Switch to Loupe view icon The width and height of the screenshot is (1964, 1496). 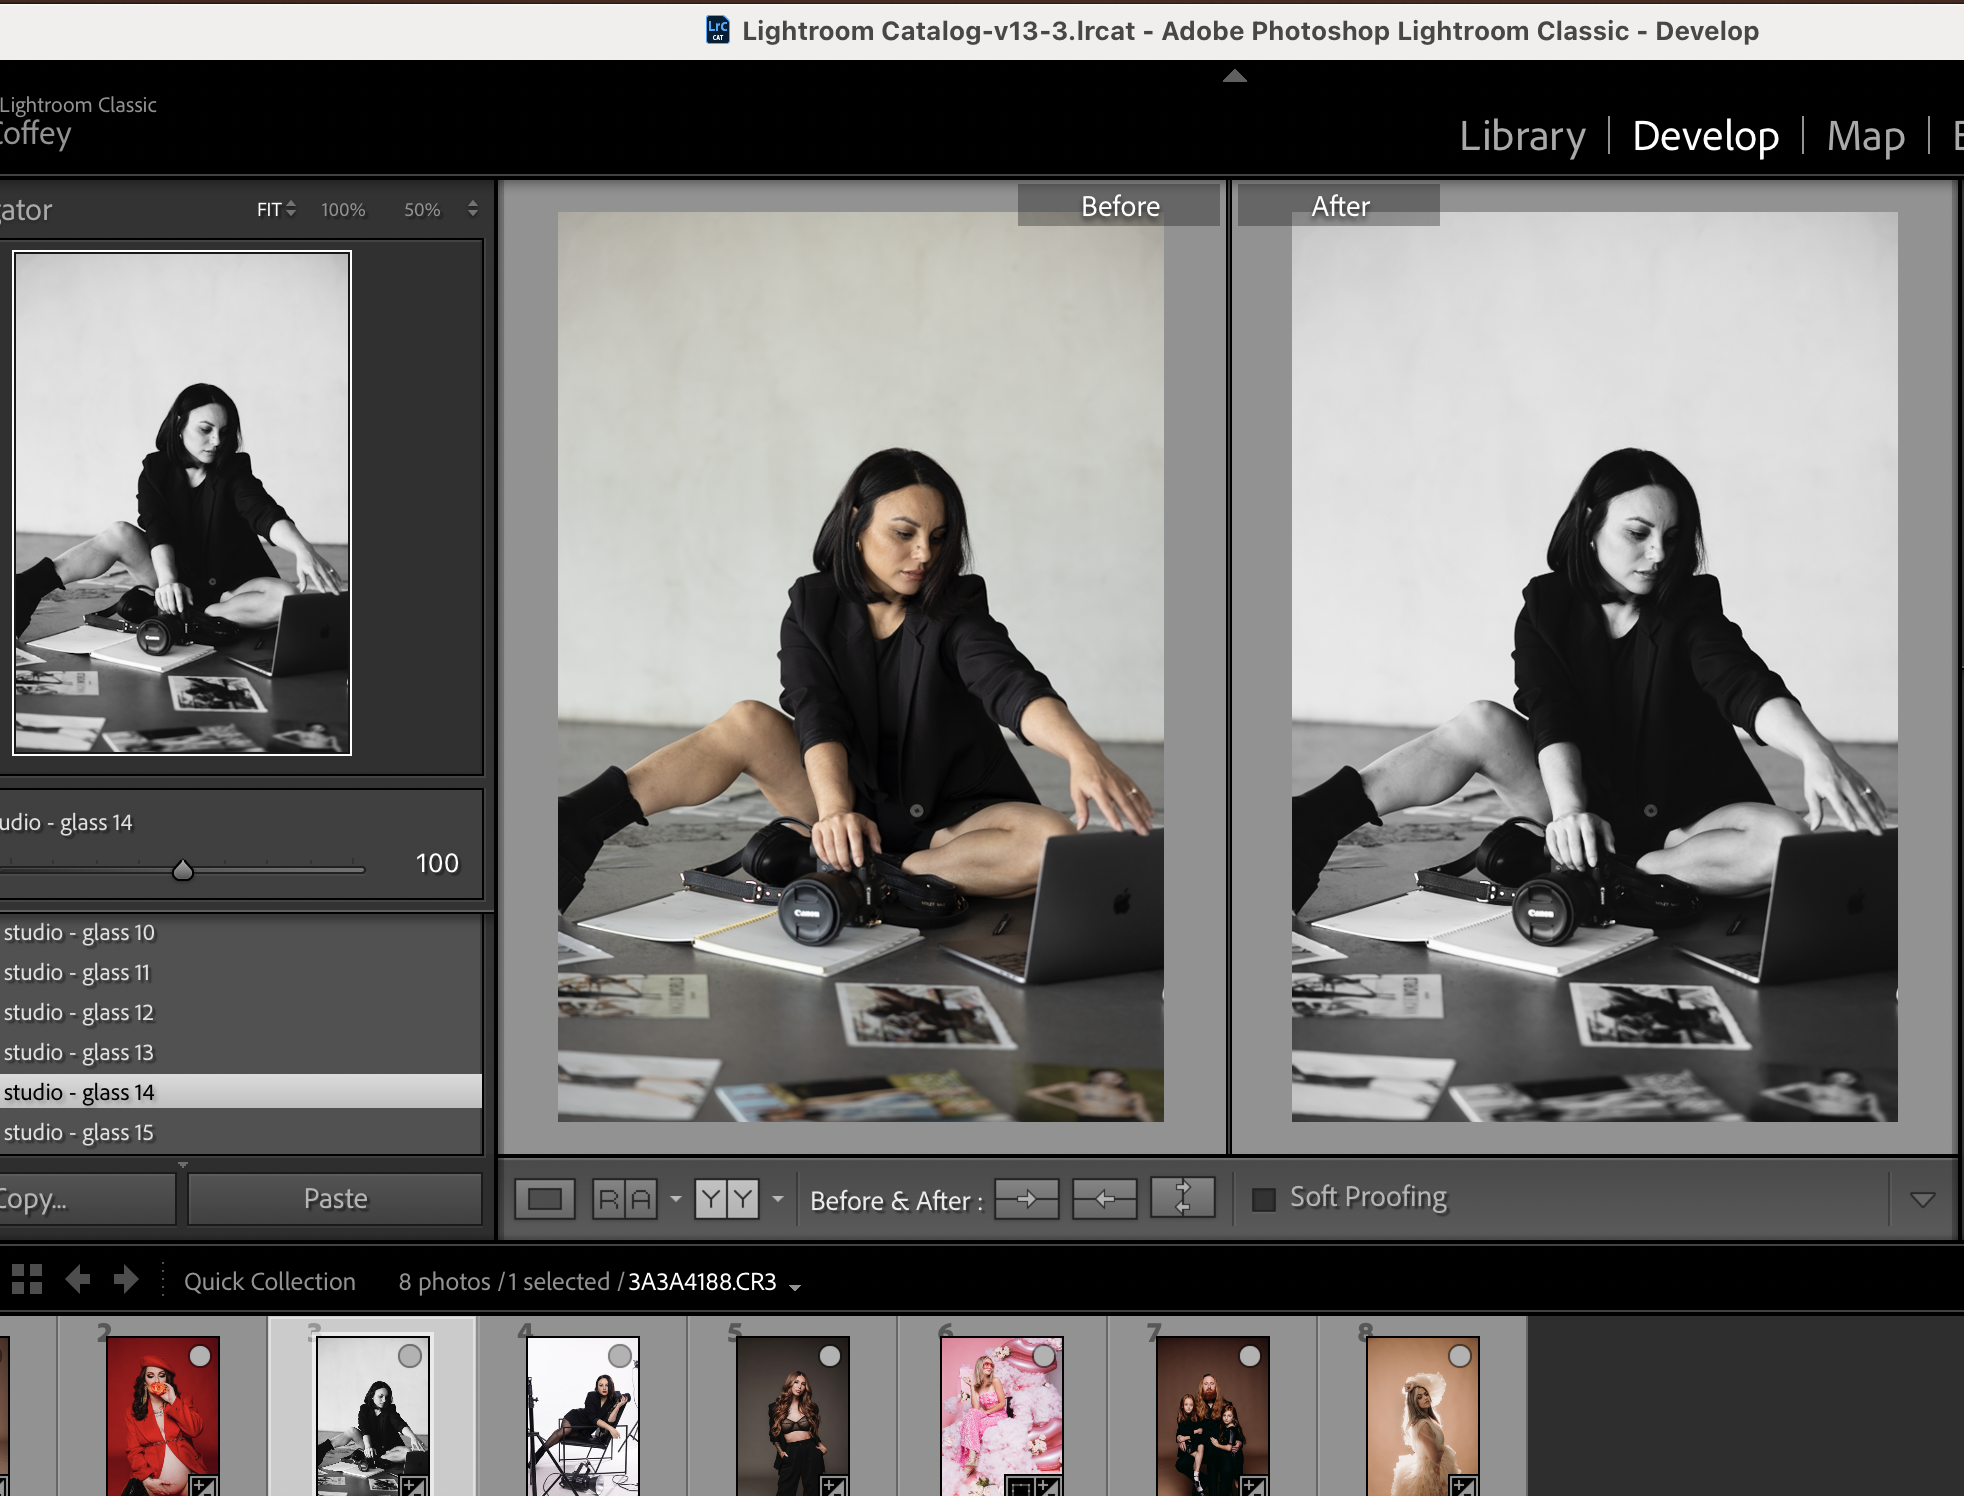click(x=545, y=1198)
